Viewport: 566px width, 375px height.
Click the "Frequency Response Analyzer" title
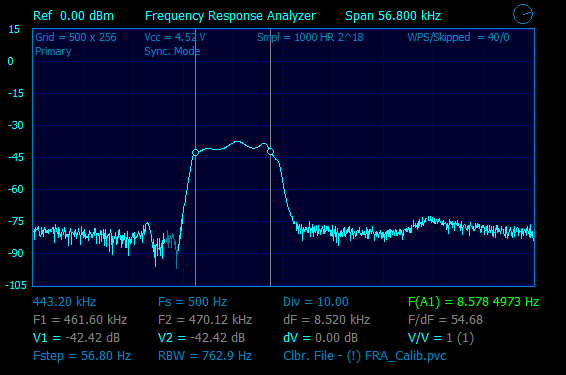point(230,16)
